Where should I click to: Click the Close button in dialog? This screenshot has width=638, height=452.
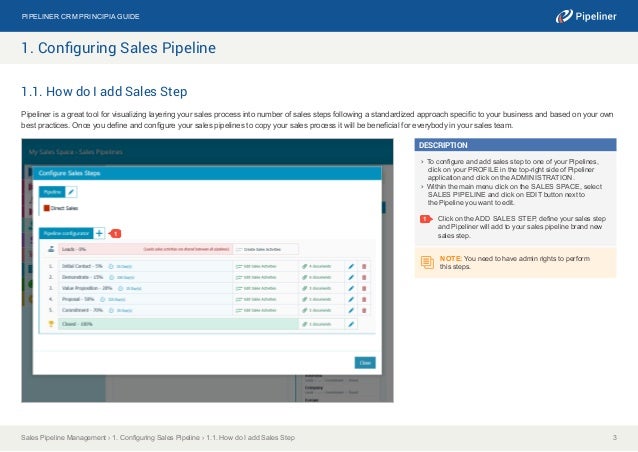point(365,362)
